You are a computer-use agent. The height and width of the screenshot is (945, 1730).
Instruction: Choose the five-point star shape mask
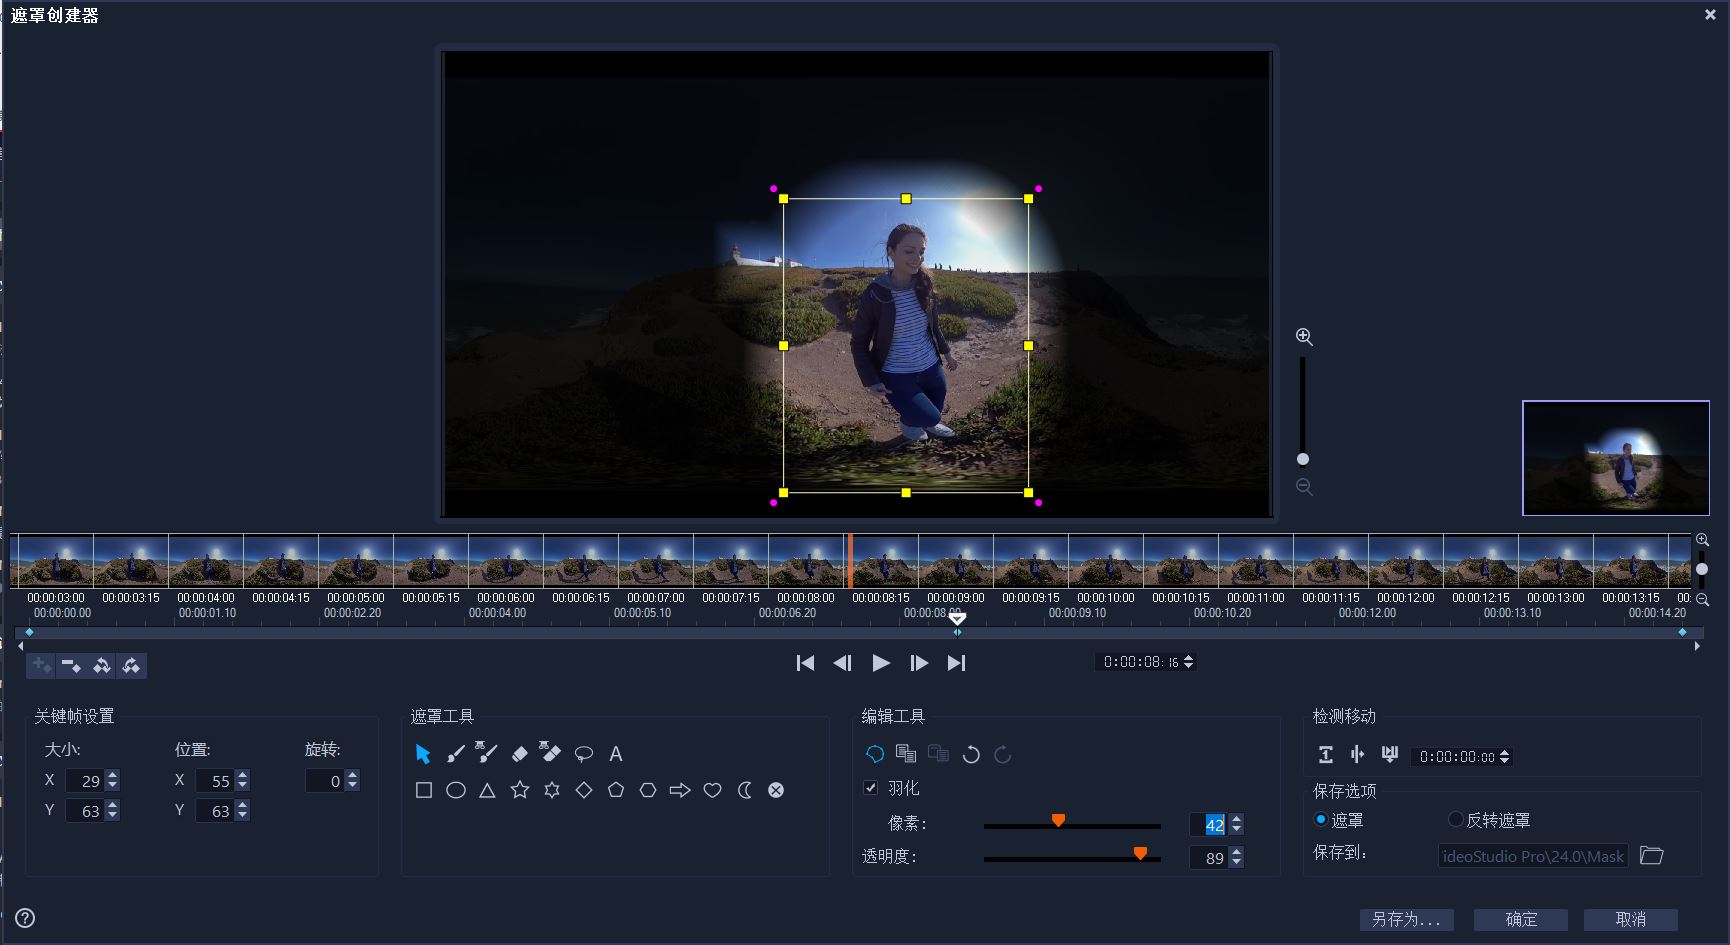coord(520,790)
